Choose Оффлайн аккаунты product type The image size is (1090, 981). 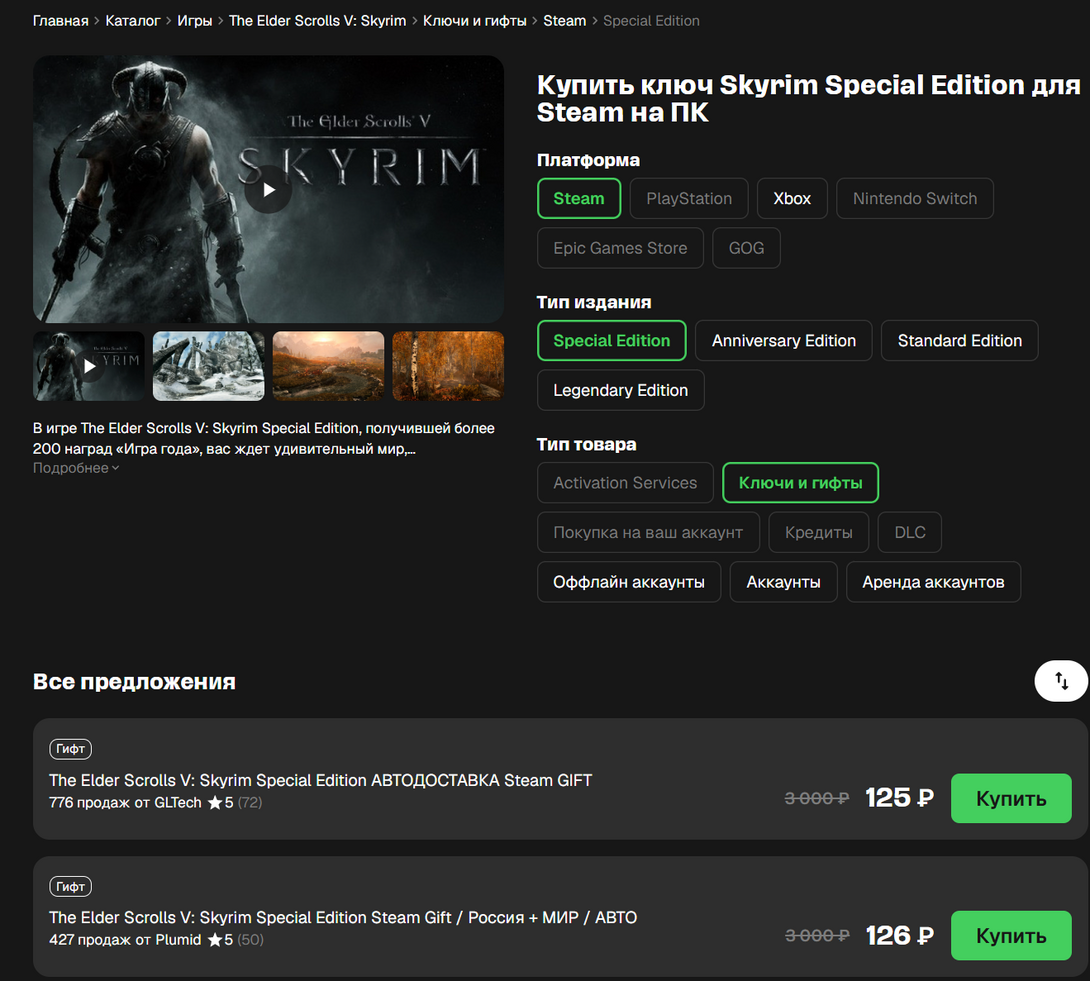(628, 582)
